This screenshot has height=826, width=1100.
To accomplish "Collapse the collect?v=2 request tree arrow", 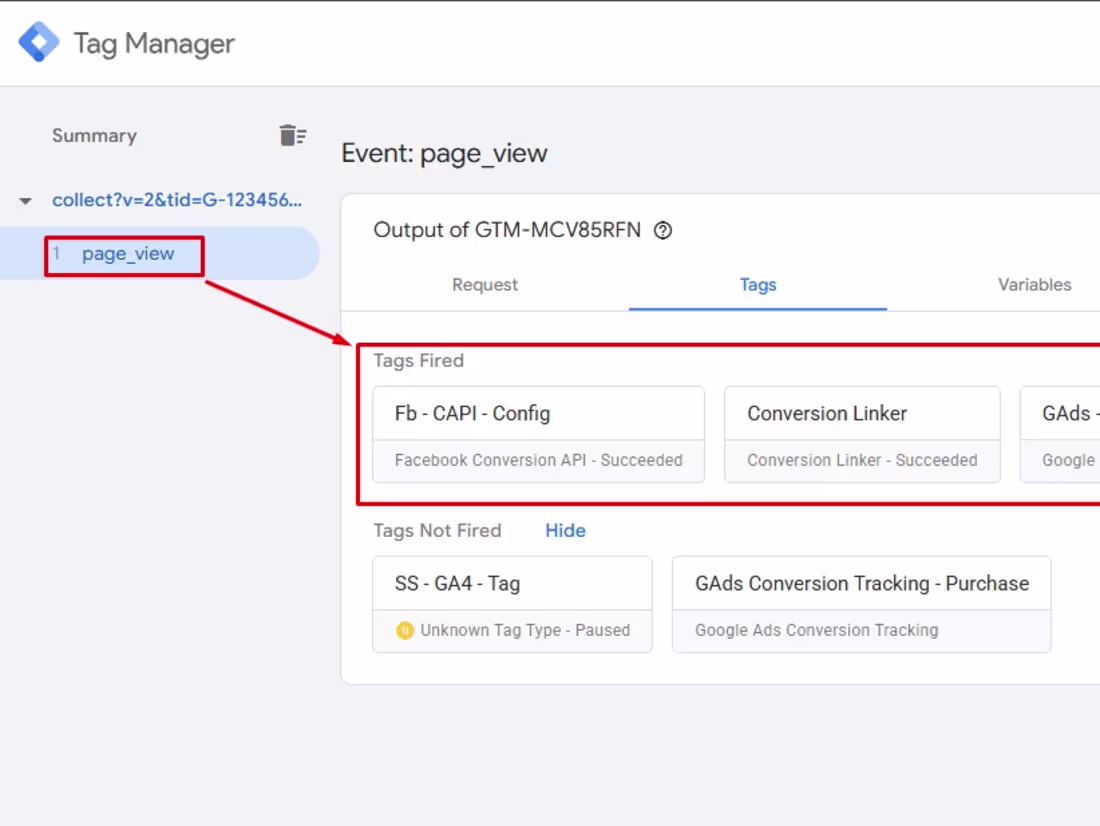I will click(x=25, y=201).
